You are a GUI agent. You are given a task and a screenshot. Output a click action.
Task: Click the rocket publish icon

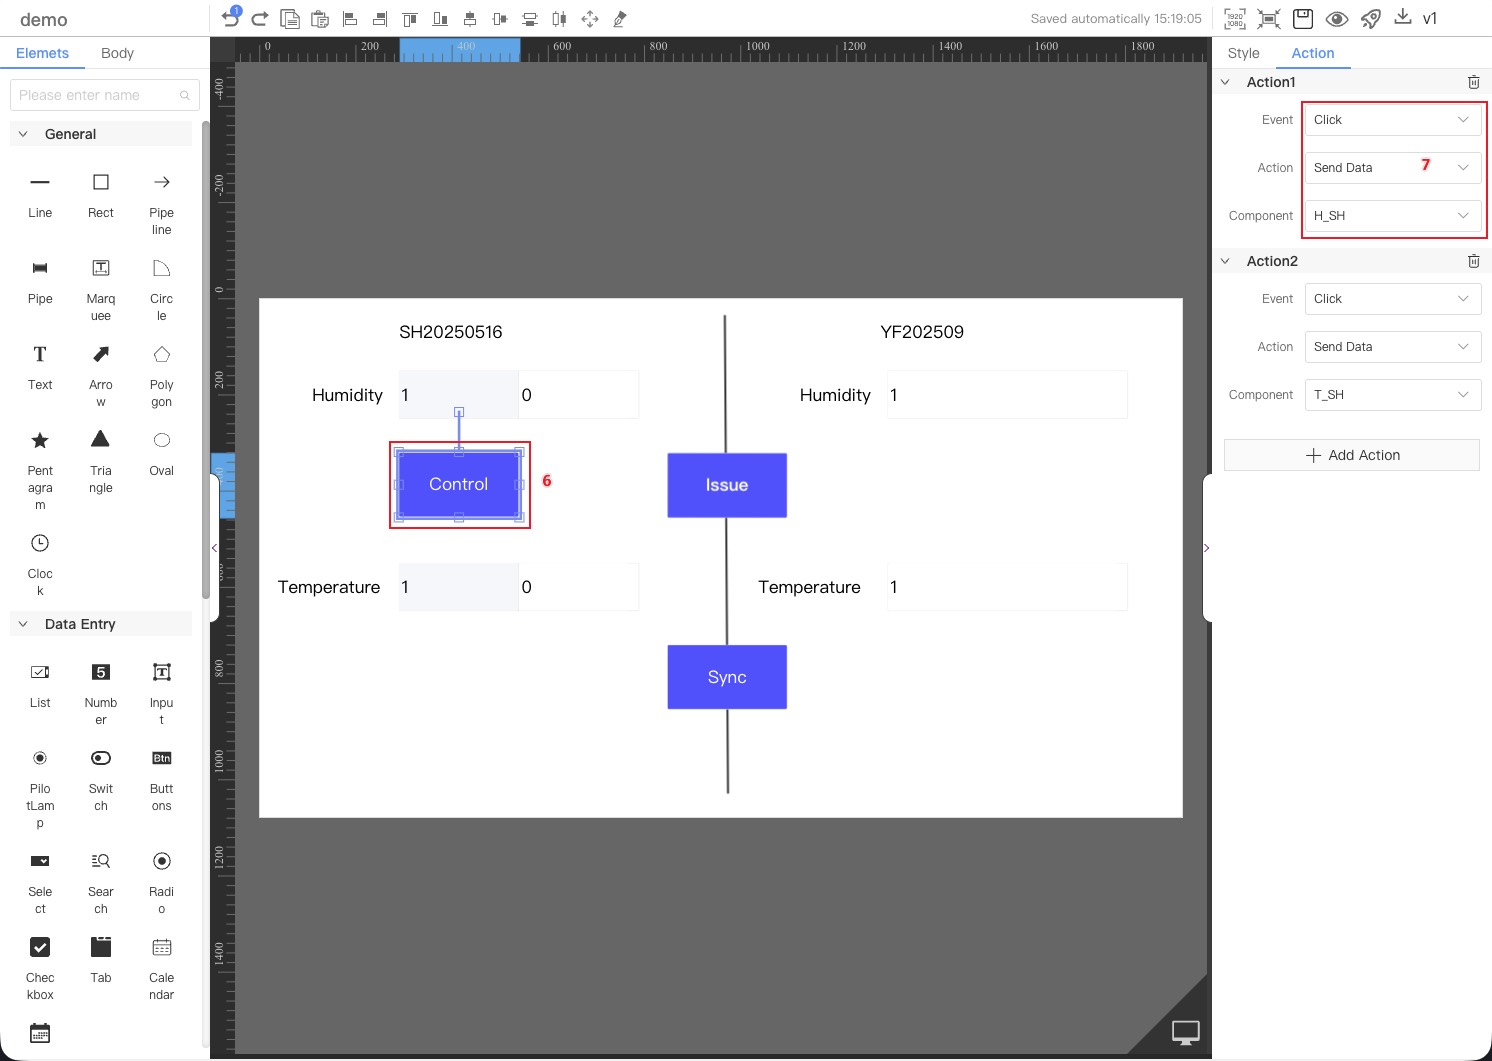point(1371,18)
